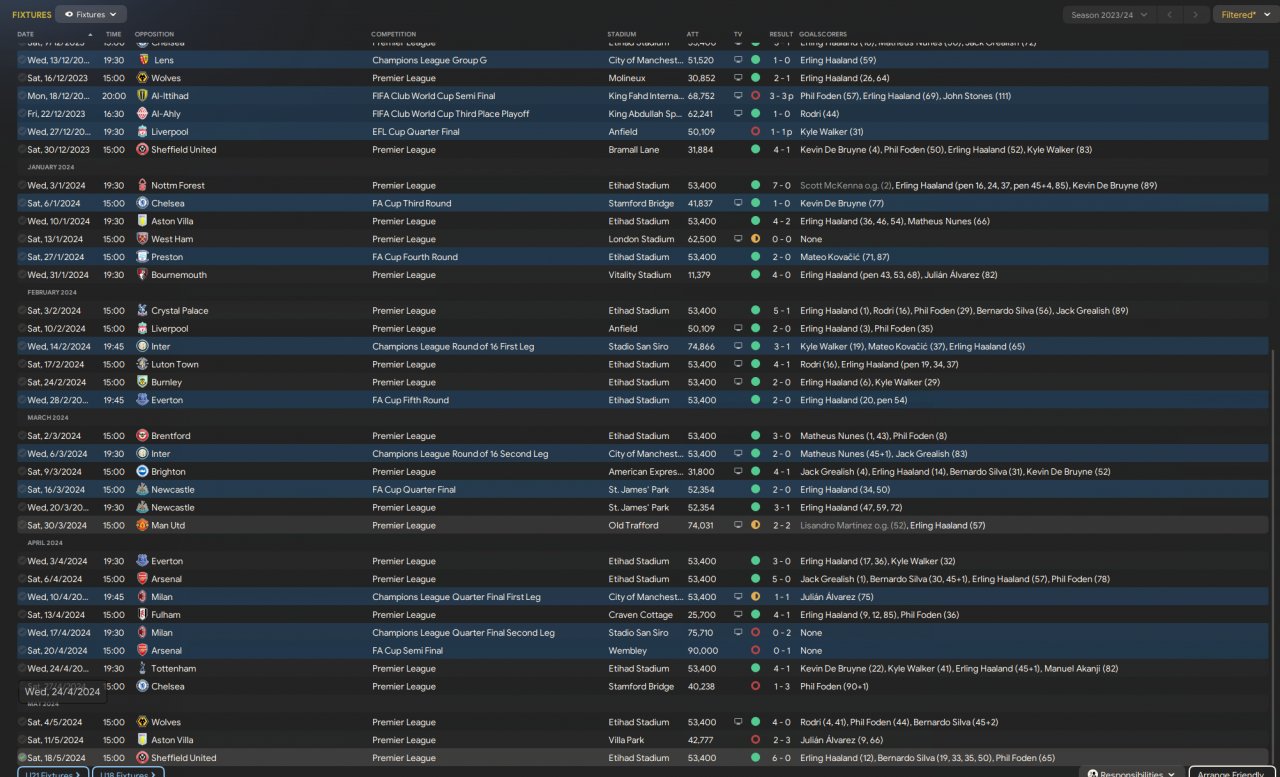Screen dimensions: 1280x777
Task: Click the Fulham club badge
Action: pyautogui.click(x=143, y=615)
